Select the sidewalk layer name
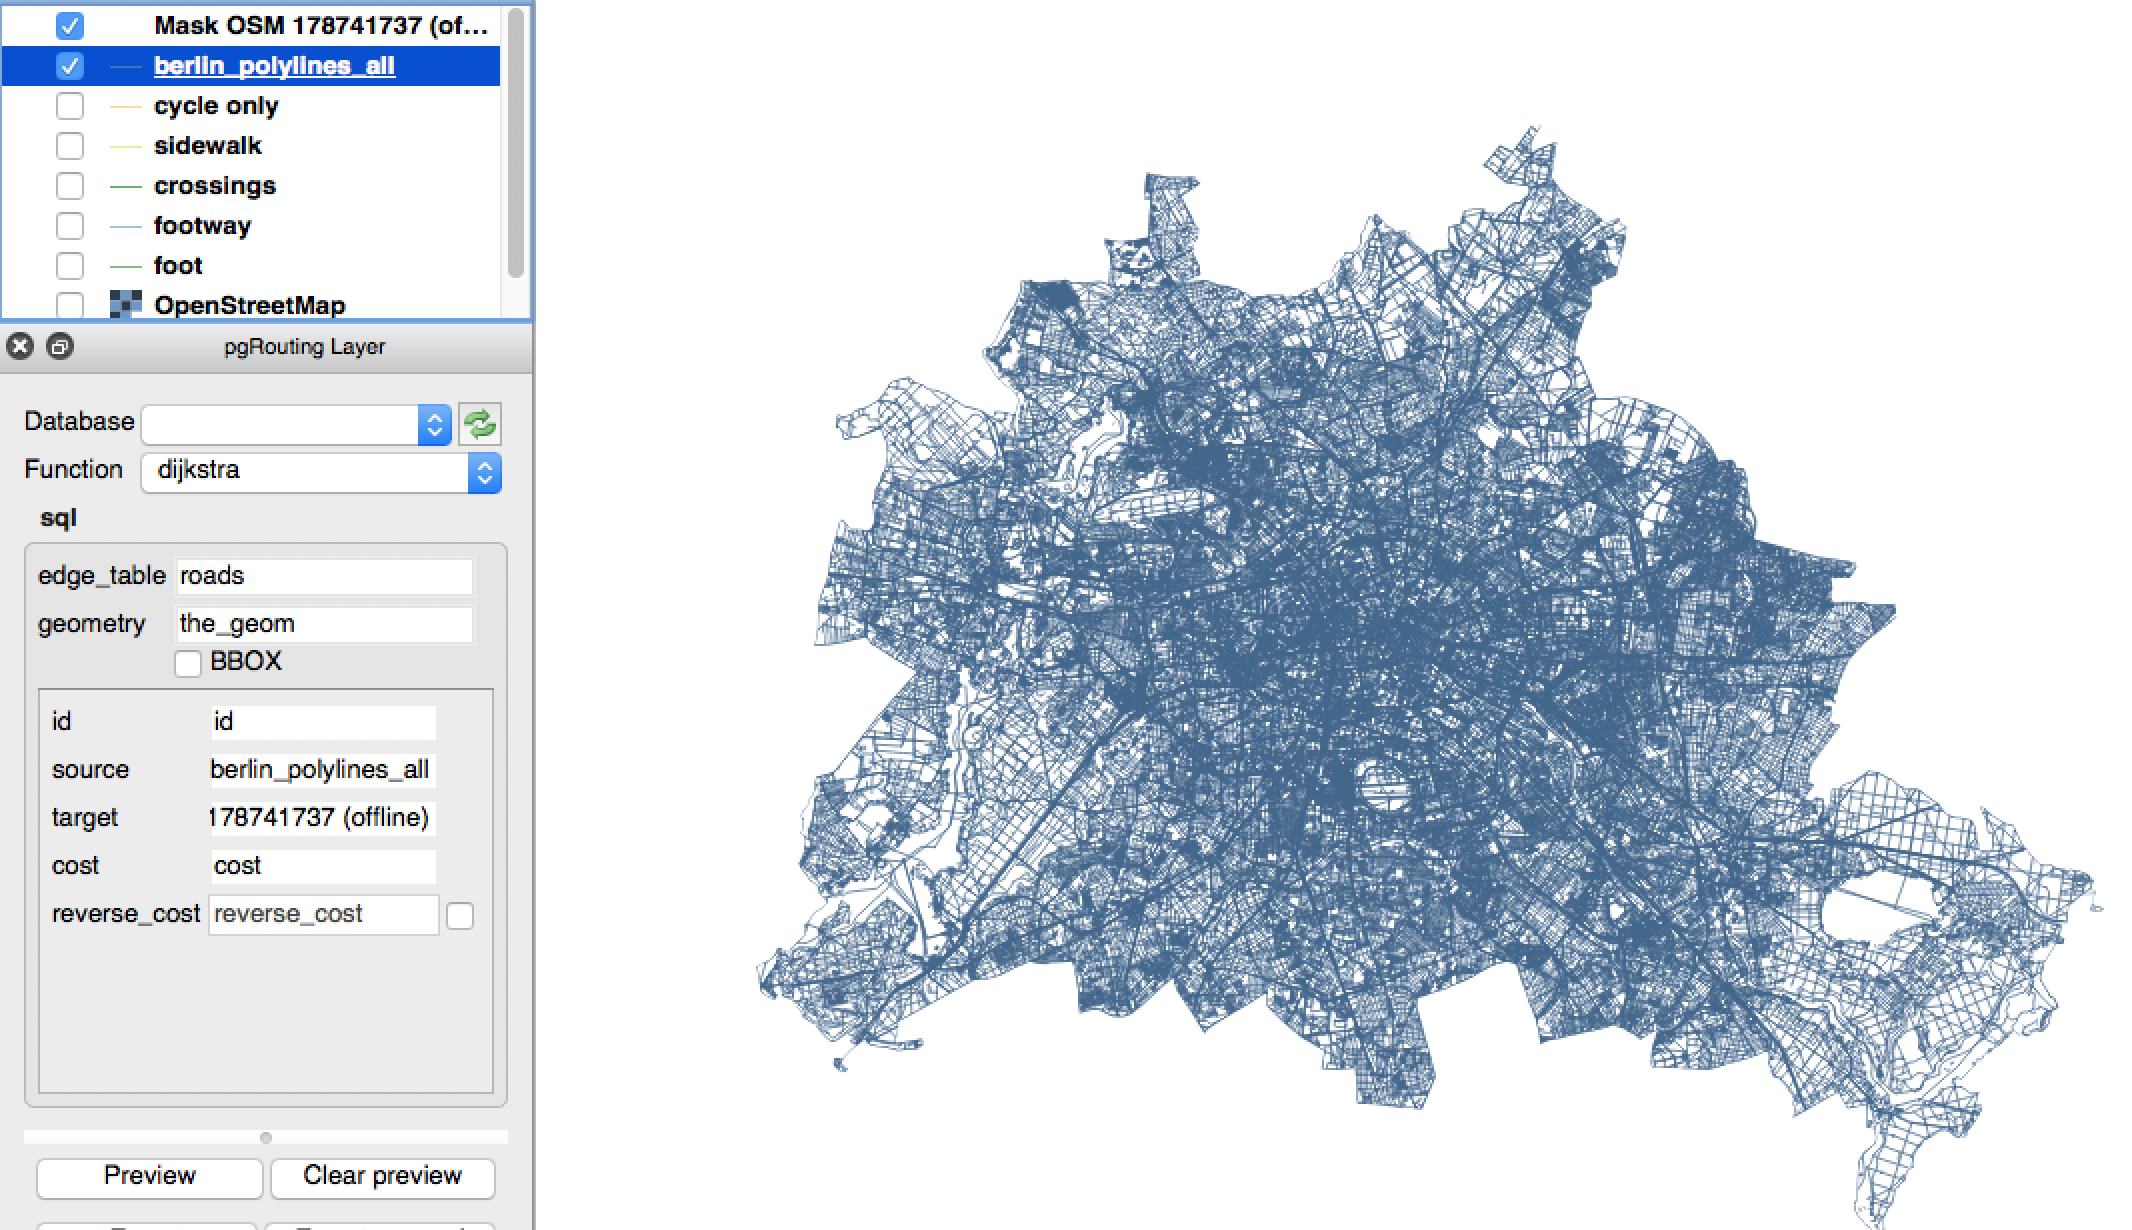The image size is (2132, 1230). [x=207, y=146]
